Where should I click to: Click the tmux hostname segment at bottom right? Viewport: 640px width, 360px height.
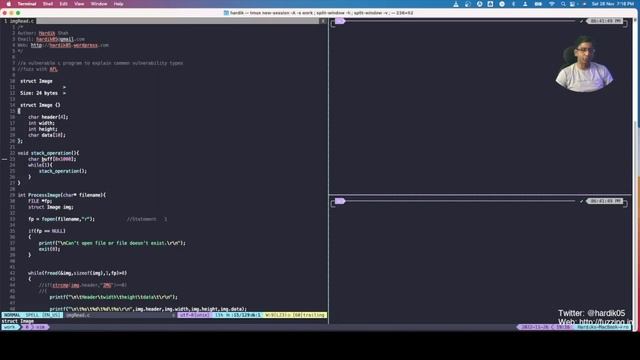click(x=603, y=327)
